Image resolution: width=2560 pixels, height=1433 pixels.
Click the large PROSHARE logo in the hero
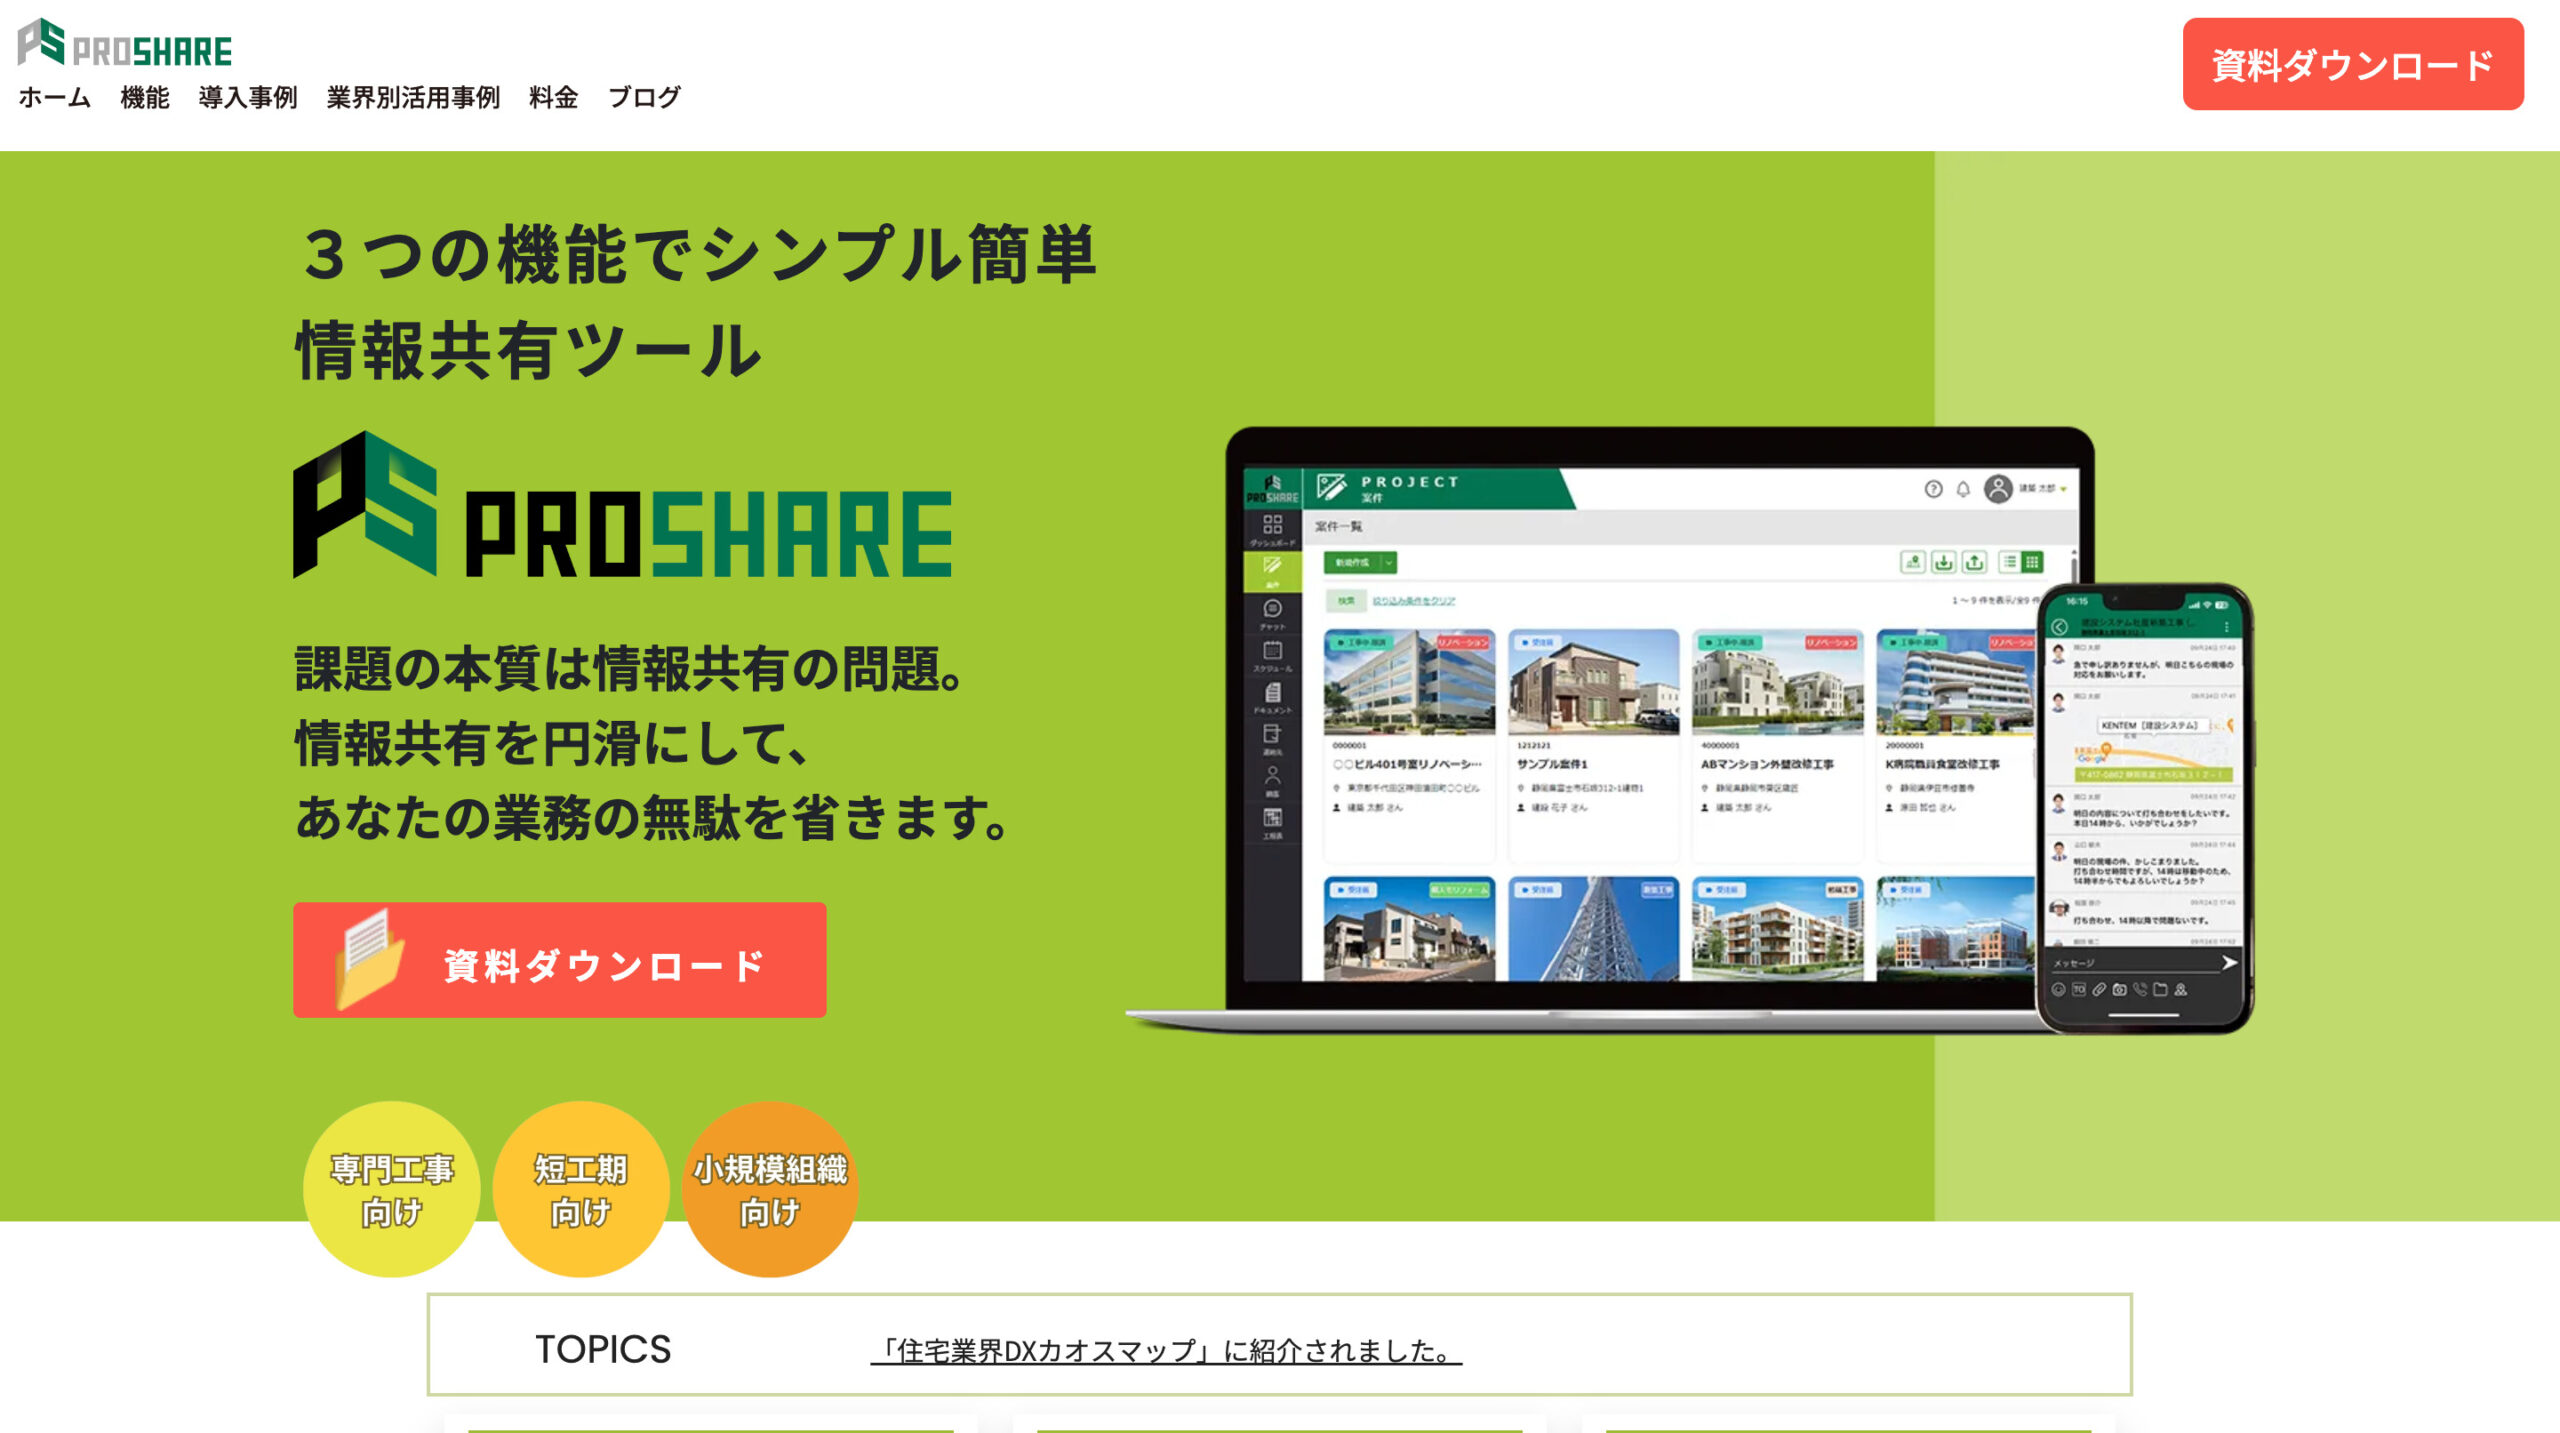tap(622, 505)
